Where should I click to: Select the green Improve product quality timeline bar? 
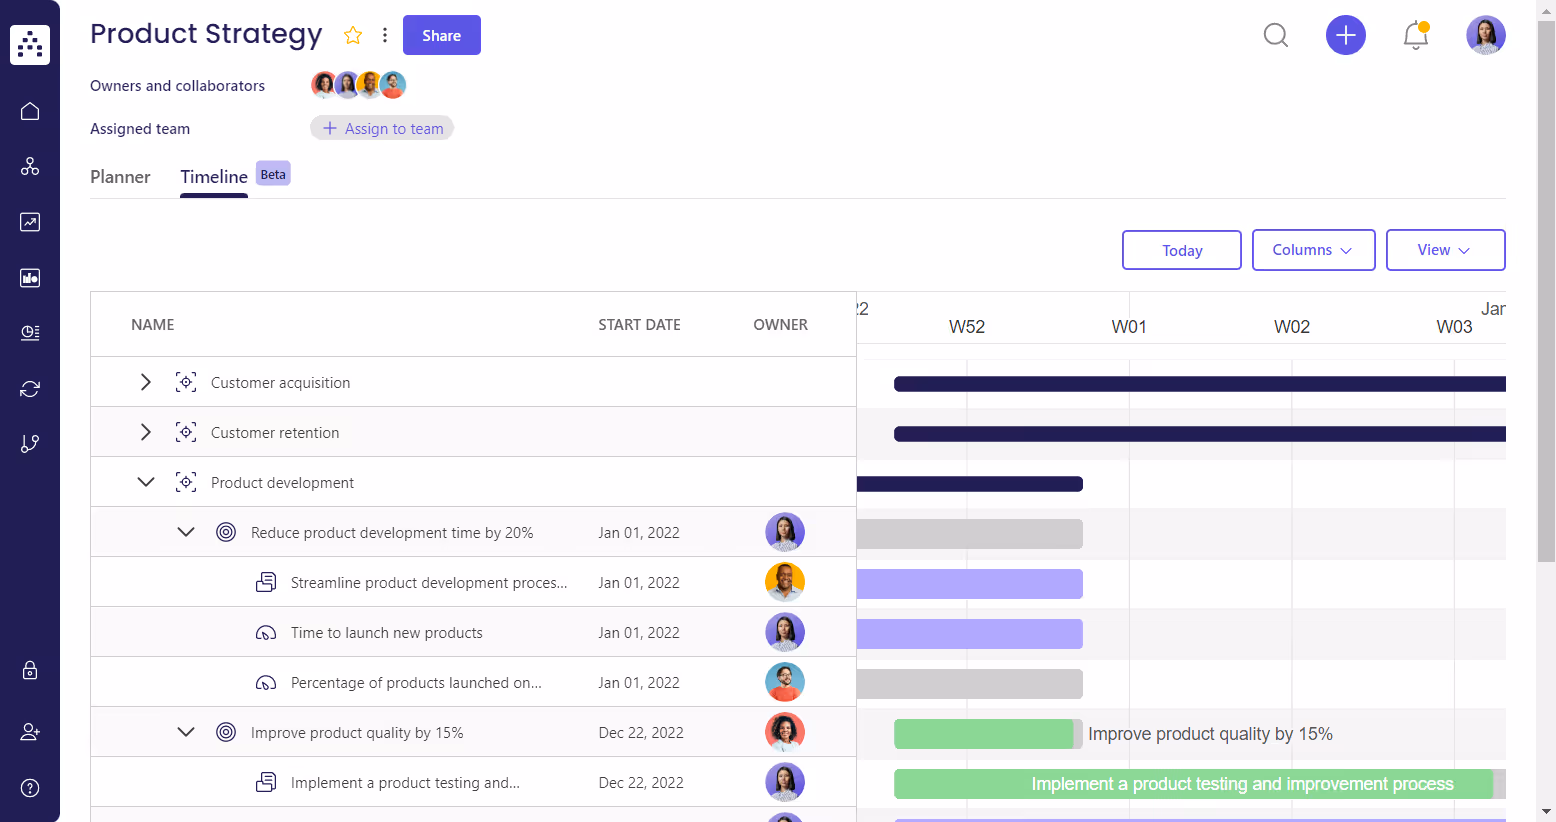[987, 733]
